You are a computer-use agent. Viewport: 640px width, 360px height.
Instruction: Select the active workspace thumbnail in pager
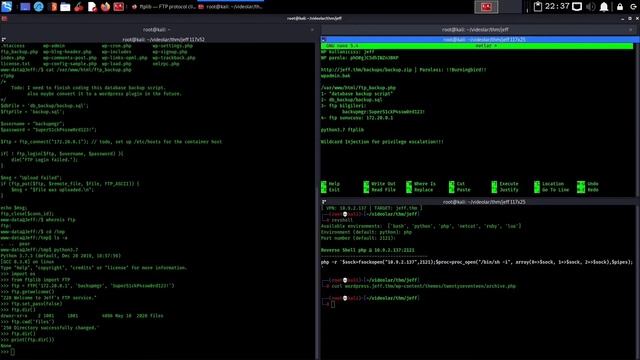(x=486, y=7)
